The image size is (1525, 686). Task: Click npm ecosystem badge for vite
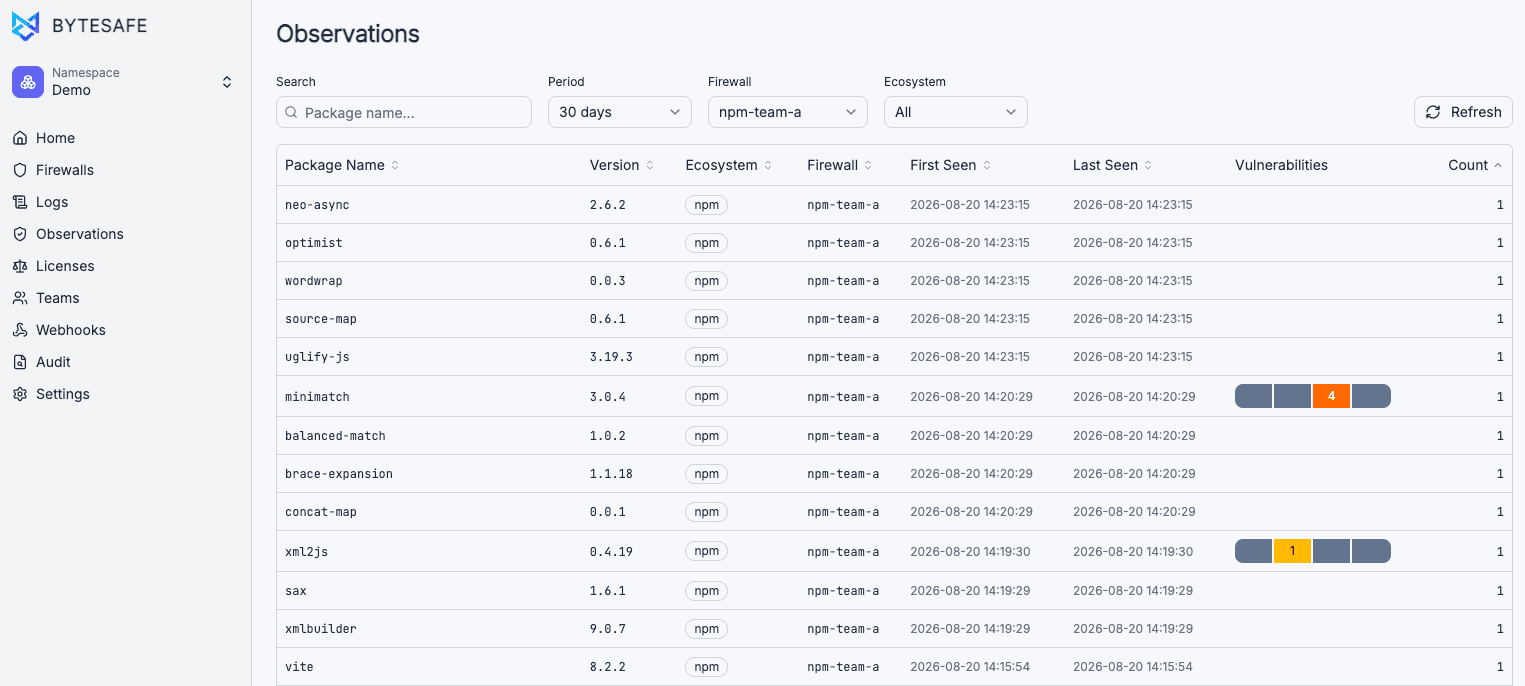click(x=707, y=667)
